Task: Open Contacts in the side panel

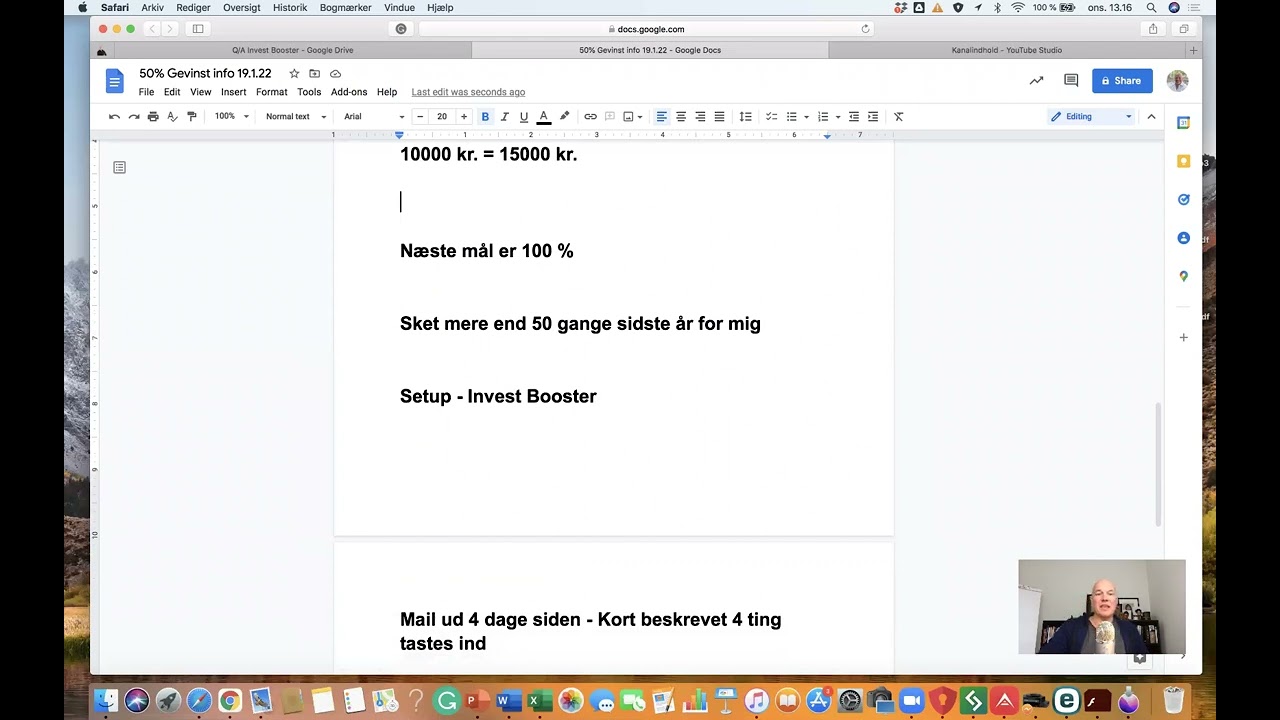Action: pyautogui.click(x=1184, y=238)
